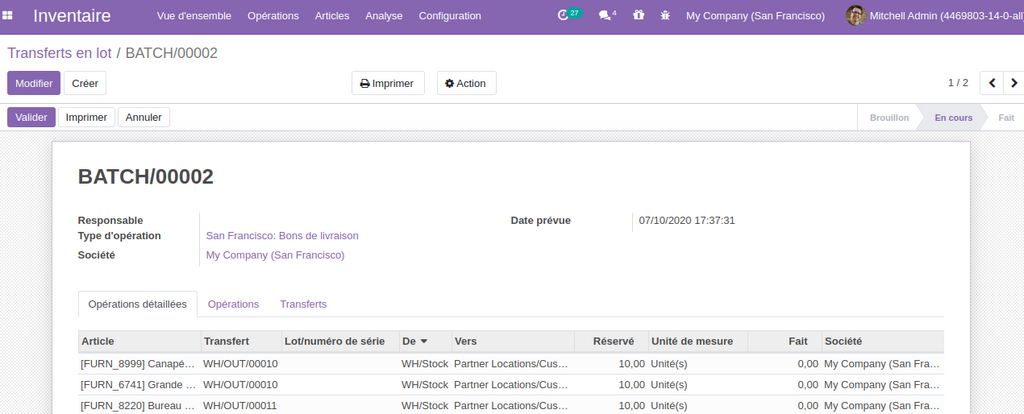Open San Francisco: Bons de livraison link

point(282,236)
